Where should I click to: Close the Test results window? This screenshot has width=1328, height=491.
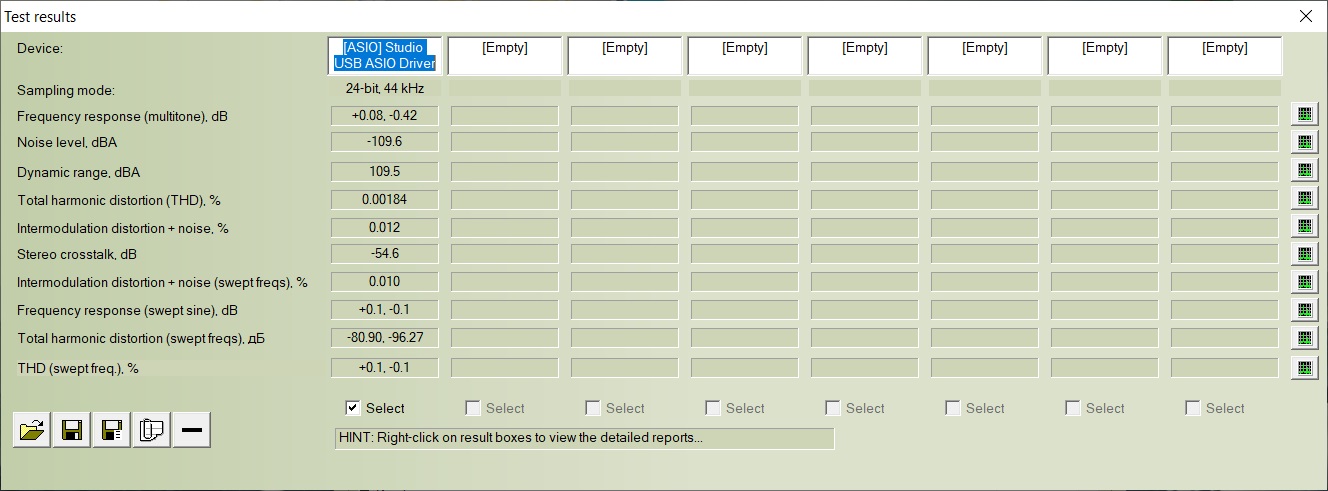coord(1305,16)
